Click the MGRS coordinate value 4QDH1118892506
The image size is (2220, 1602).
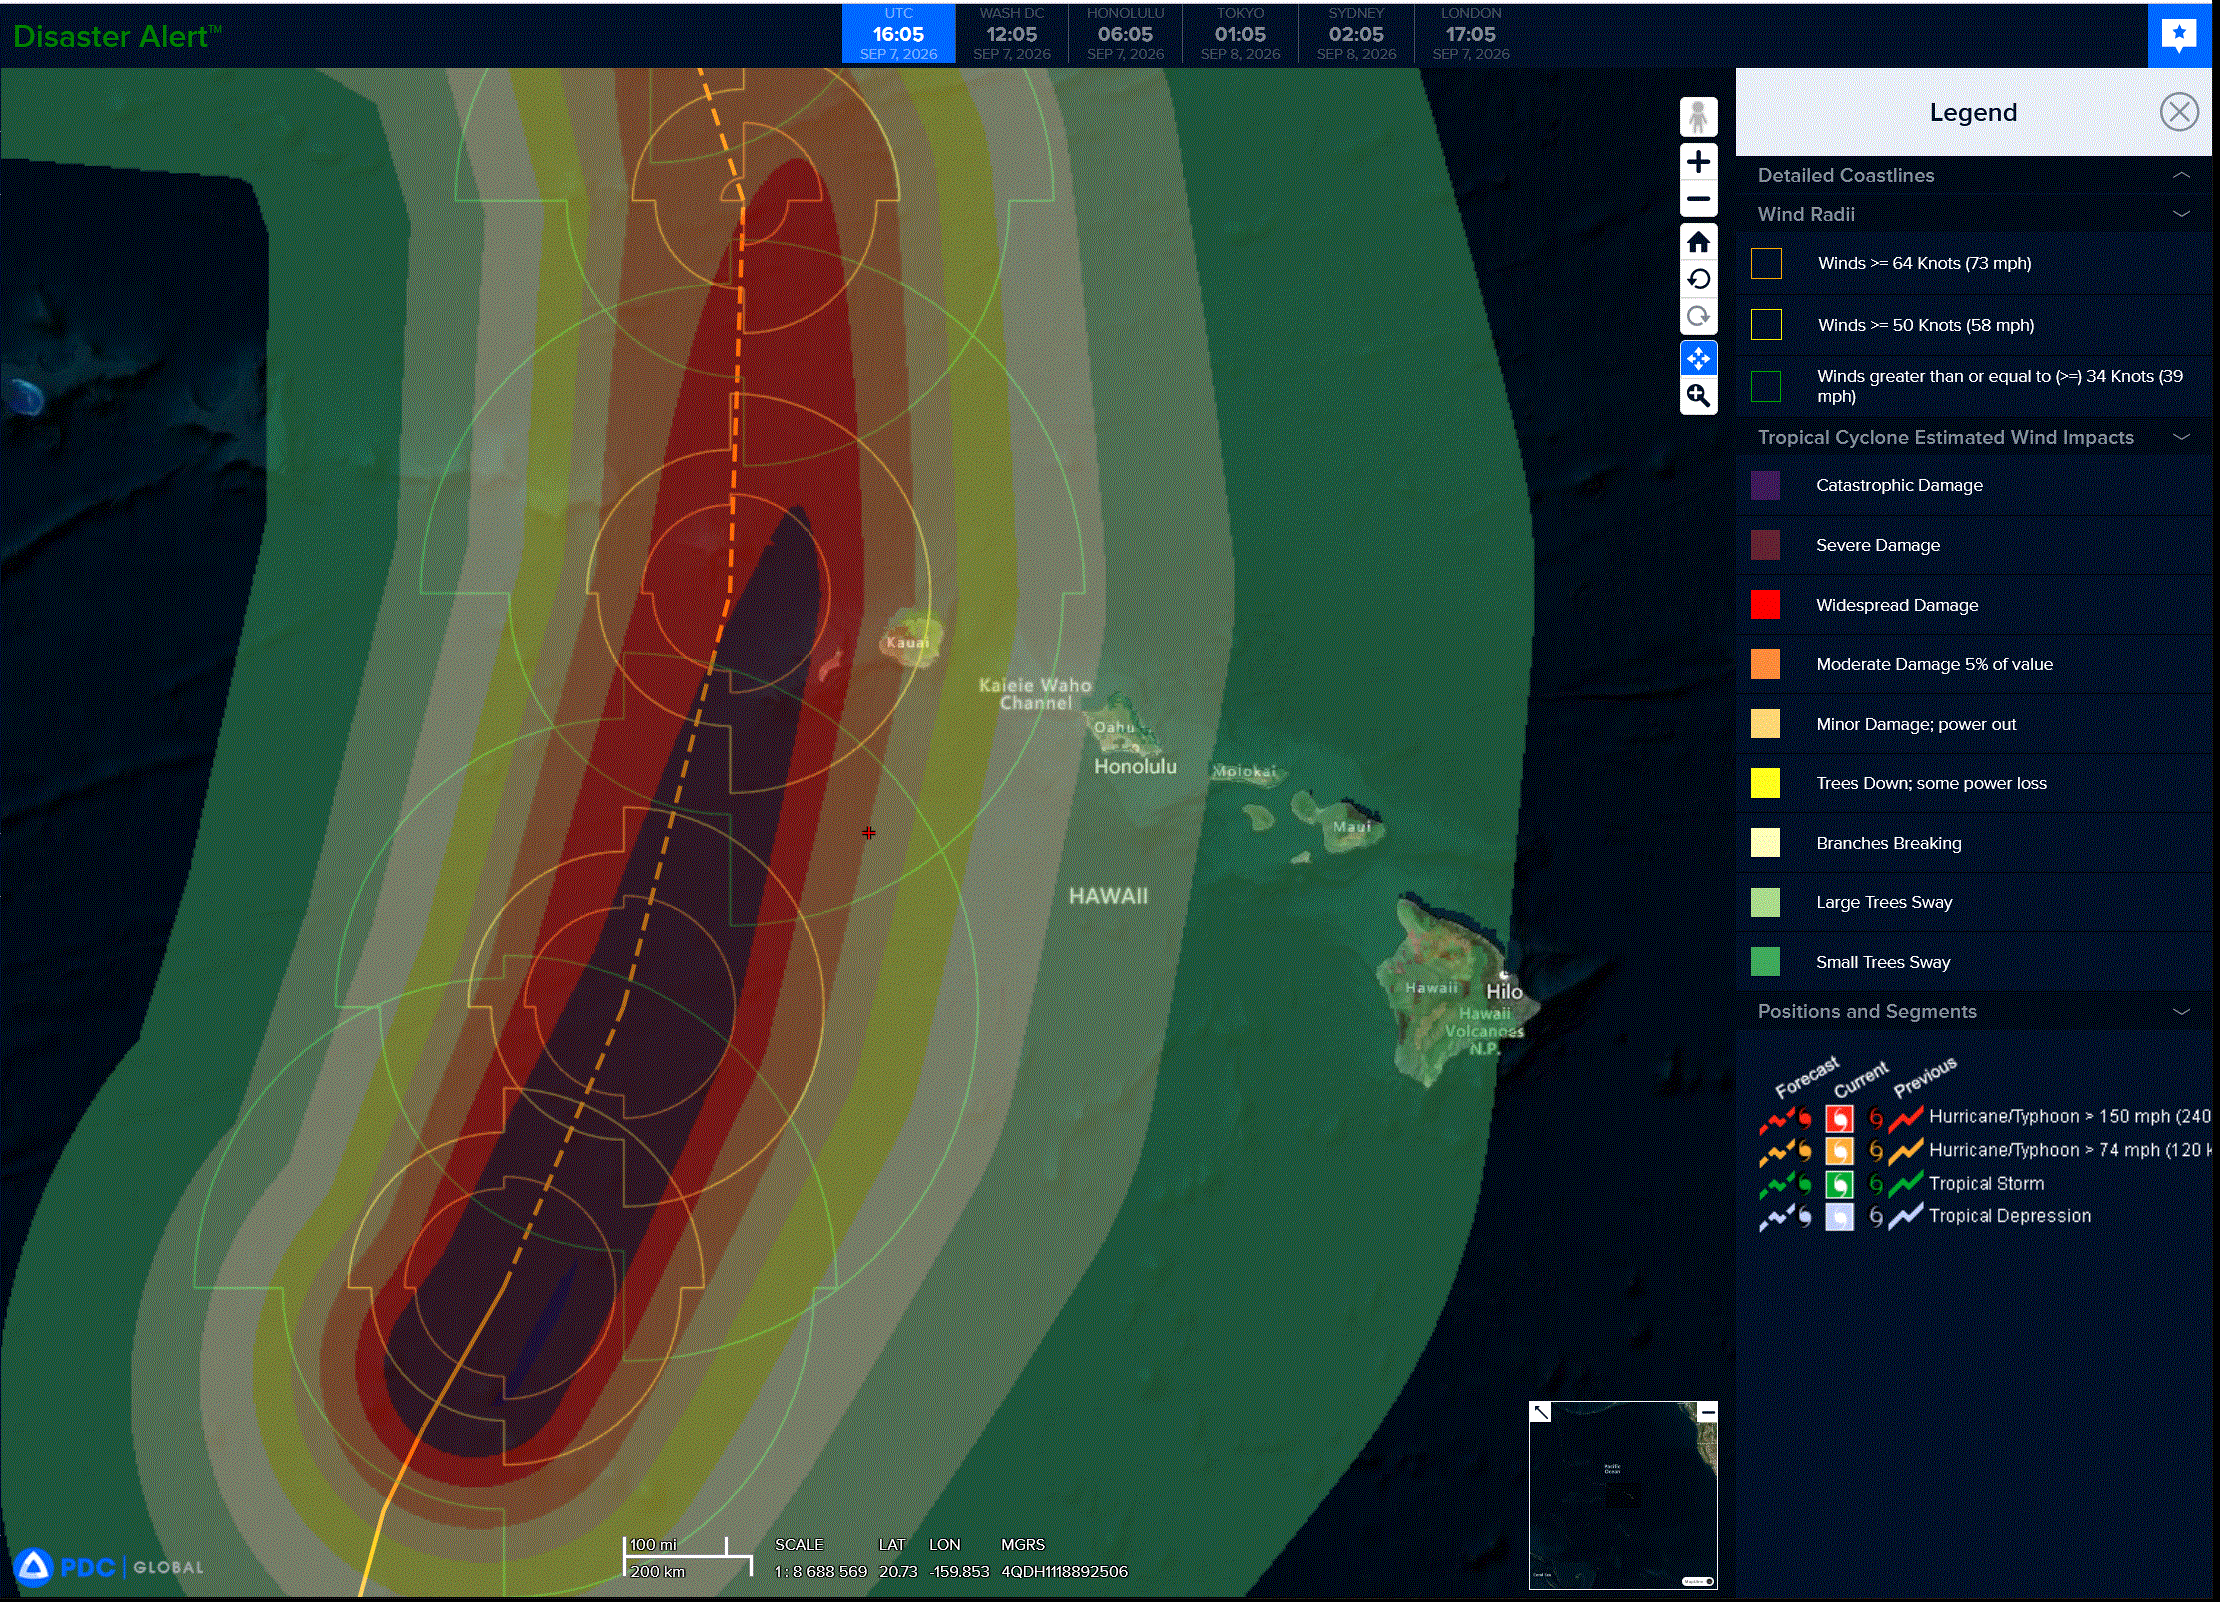tap(1064, 1571)
